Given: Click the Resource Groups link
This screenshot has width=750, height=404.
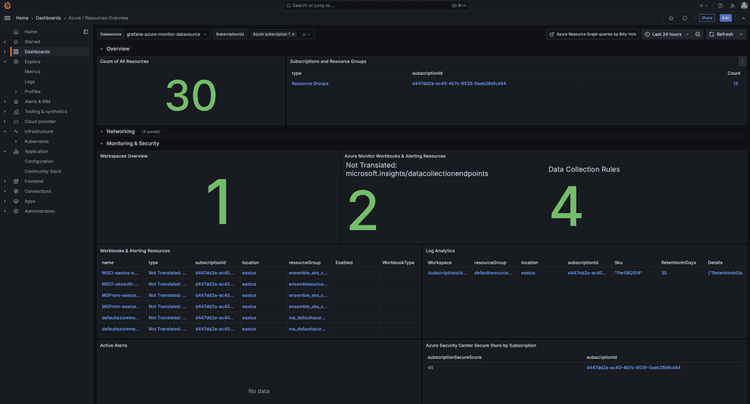Looking at the screenshot, I should 309,84.
